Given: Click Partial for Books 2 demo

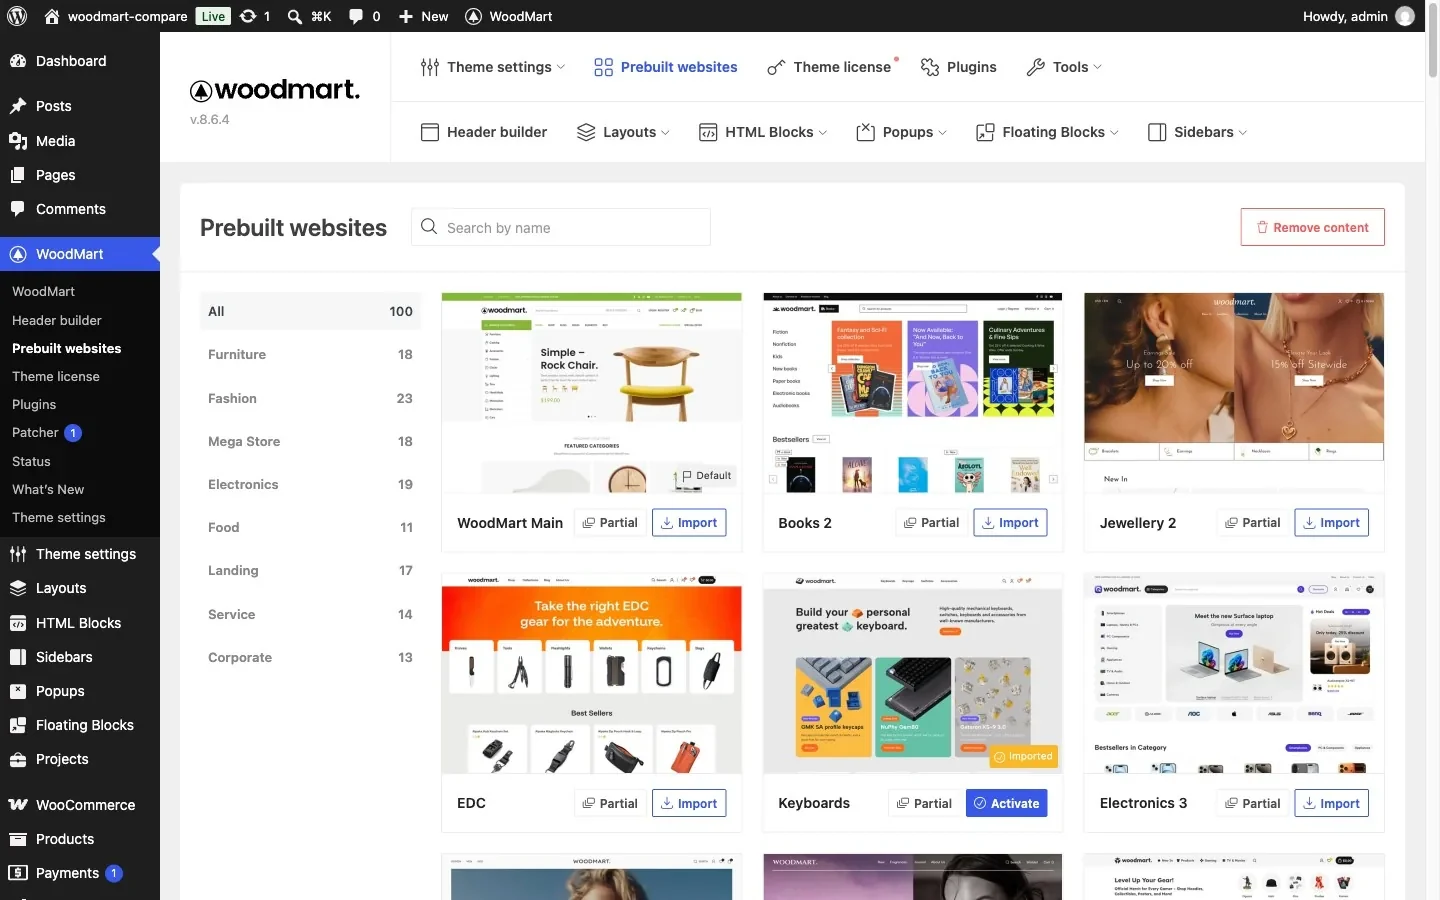Looking at the screenshot, I should click(931, 522).
